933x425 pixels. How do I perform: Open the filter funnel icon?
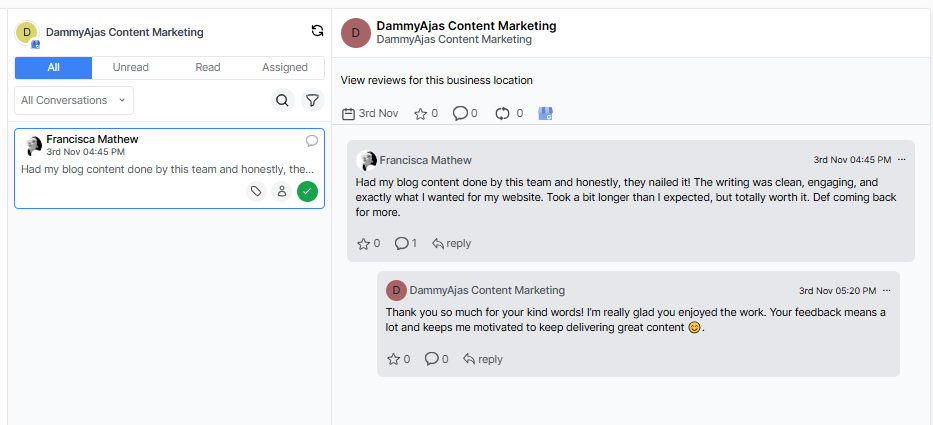pos(313,100)
